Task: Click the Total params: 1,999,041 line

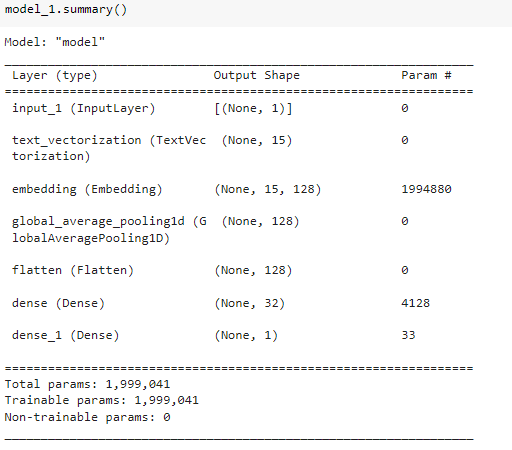Action: pos(87,384)
